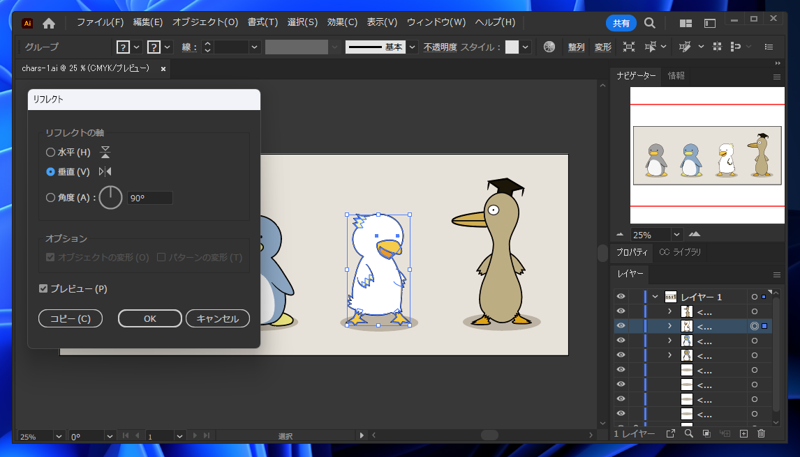Open the 基本 brush definition dropdown

tap(412, 47)
